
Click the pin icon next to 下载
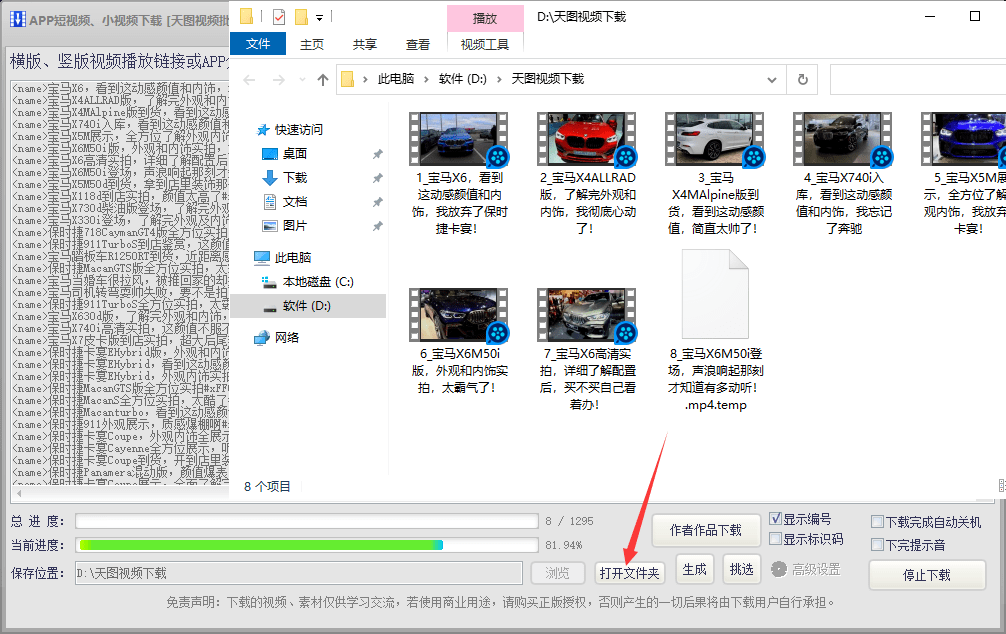[377, 178]
